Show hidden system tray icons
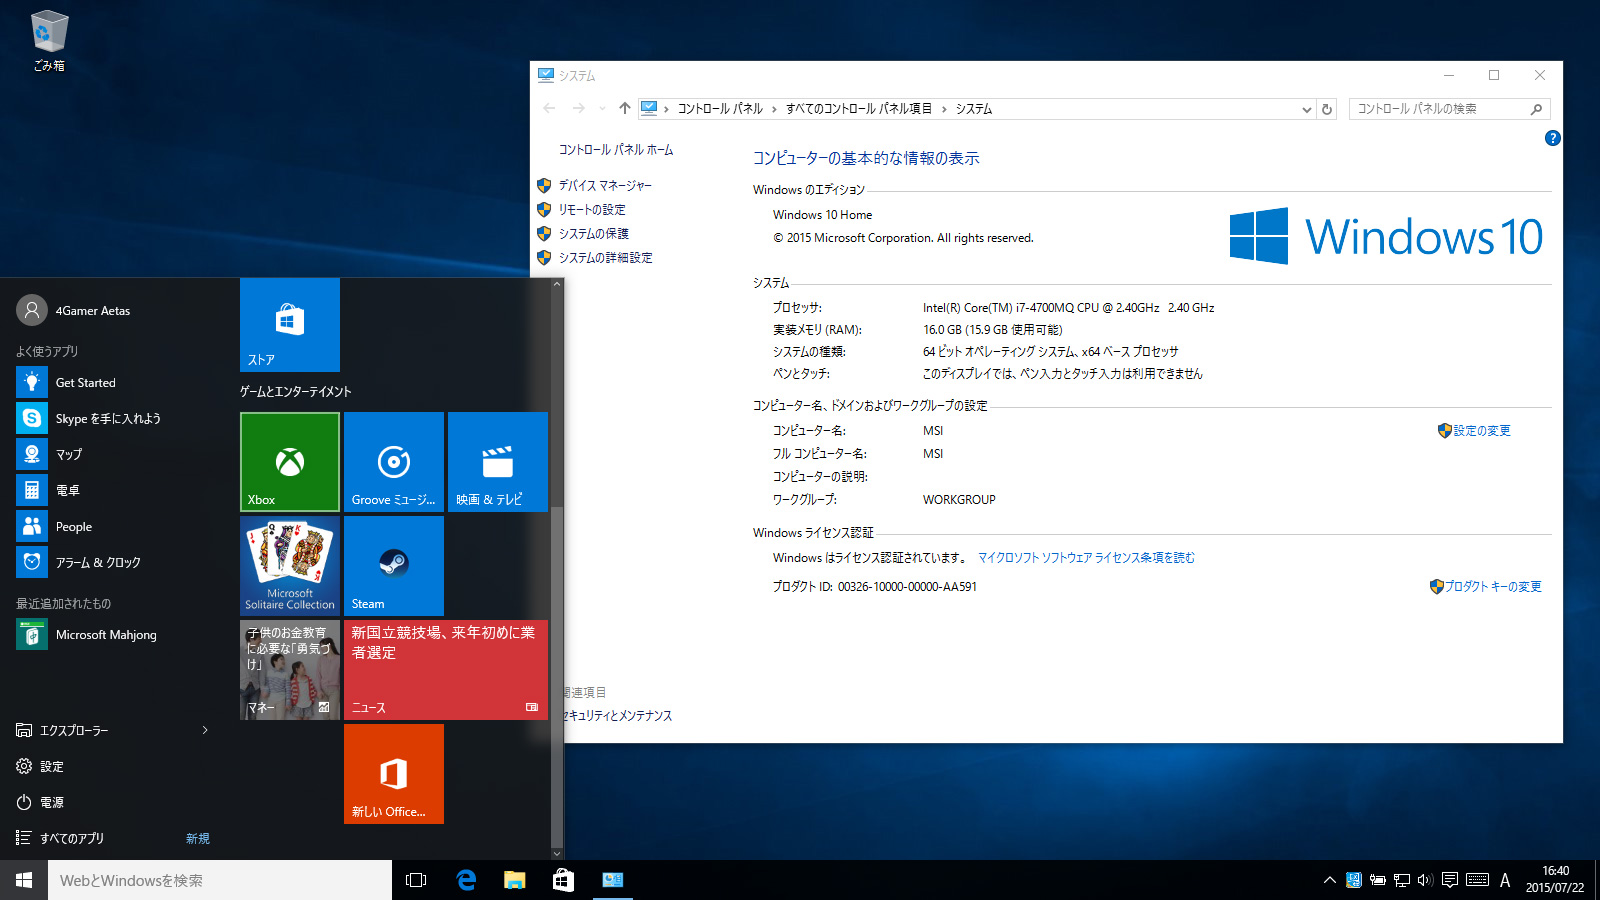The width and height of the screenshot is (1600, 900). (1329, 880)
